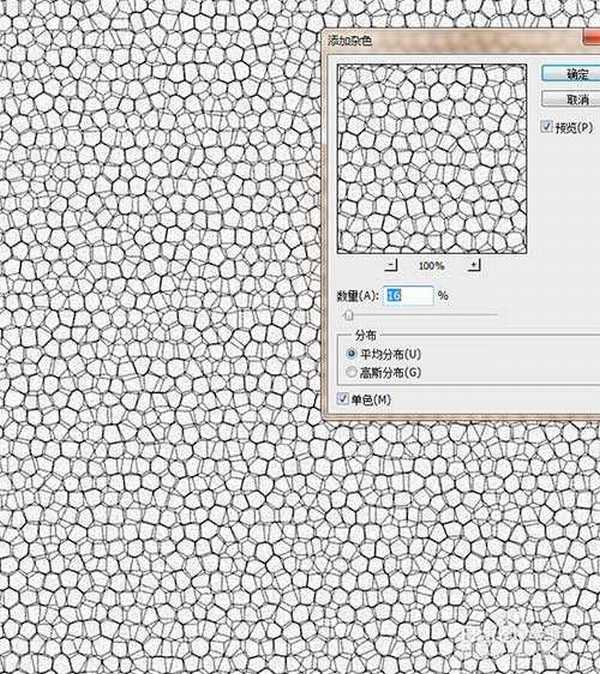
Task: Select the 平均分布(U) radio option
Action: click(350, 354)
